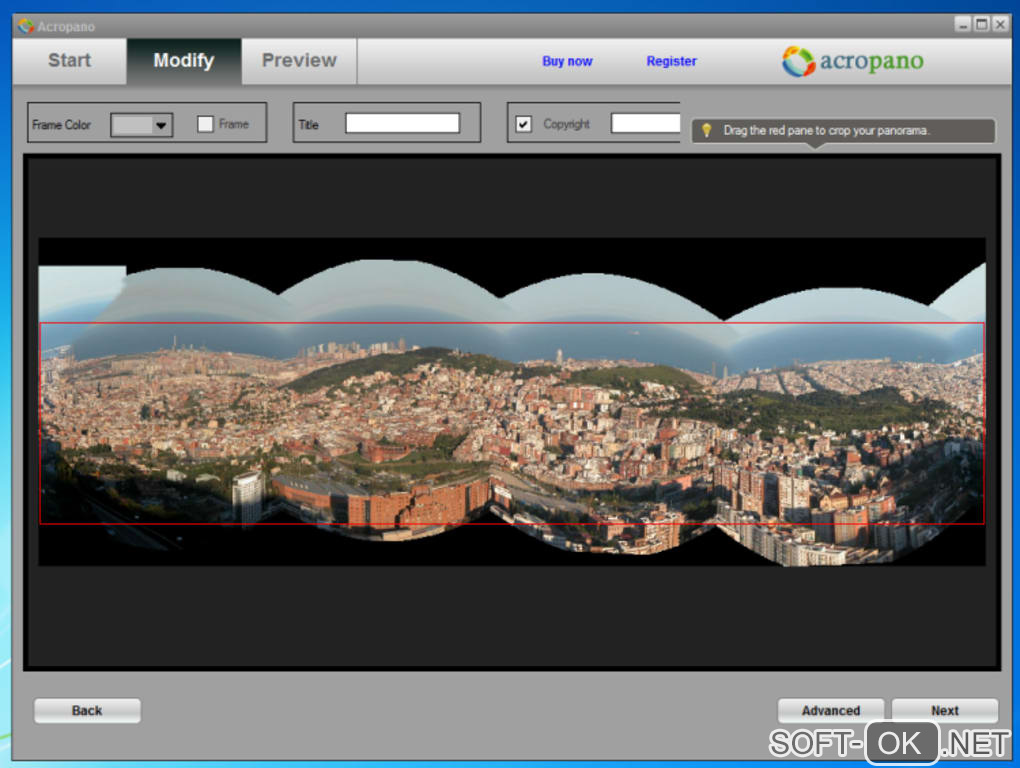Select the Modify tab
The height and width of the screenshot is (768, 1020).
(x=183, y=61)
